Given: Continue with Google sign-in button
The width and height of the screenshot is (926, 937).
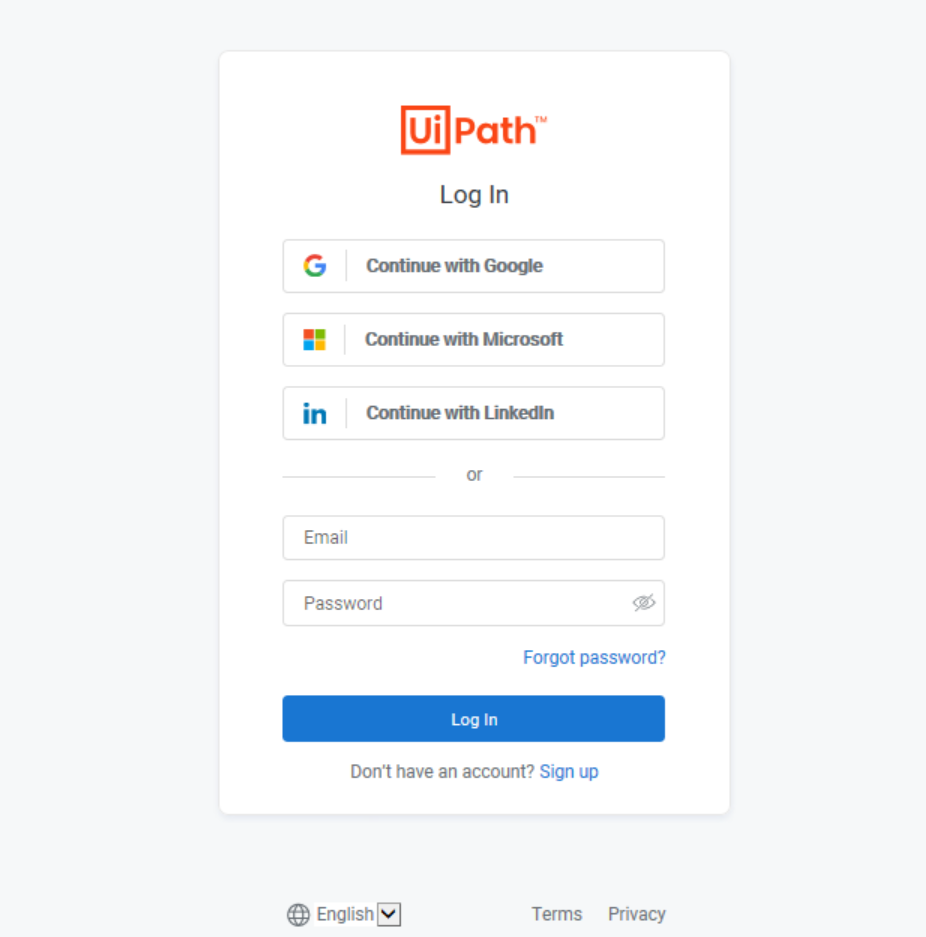Looking at the screenshot, I should (474, 266).
